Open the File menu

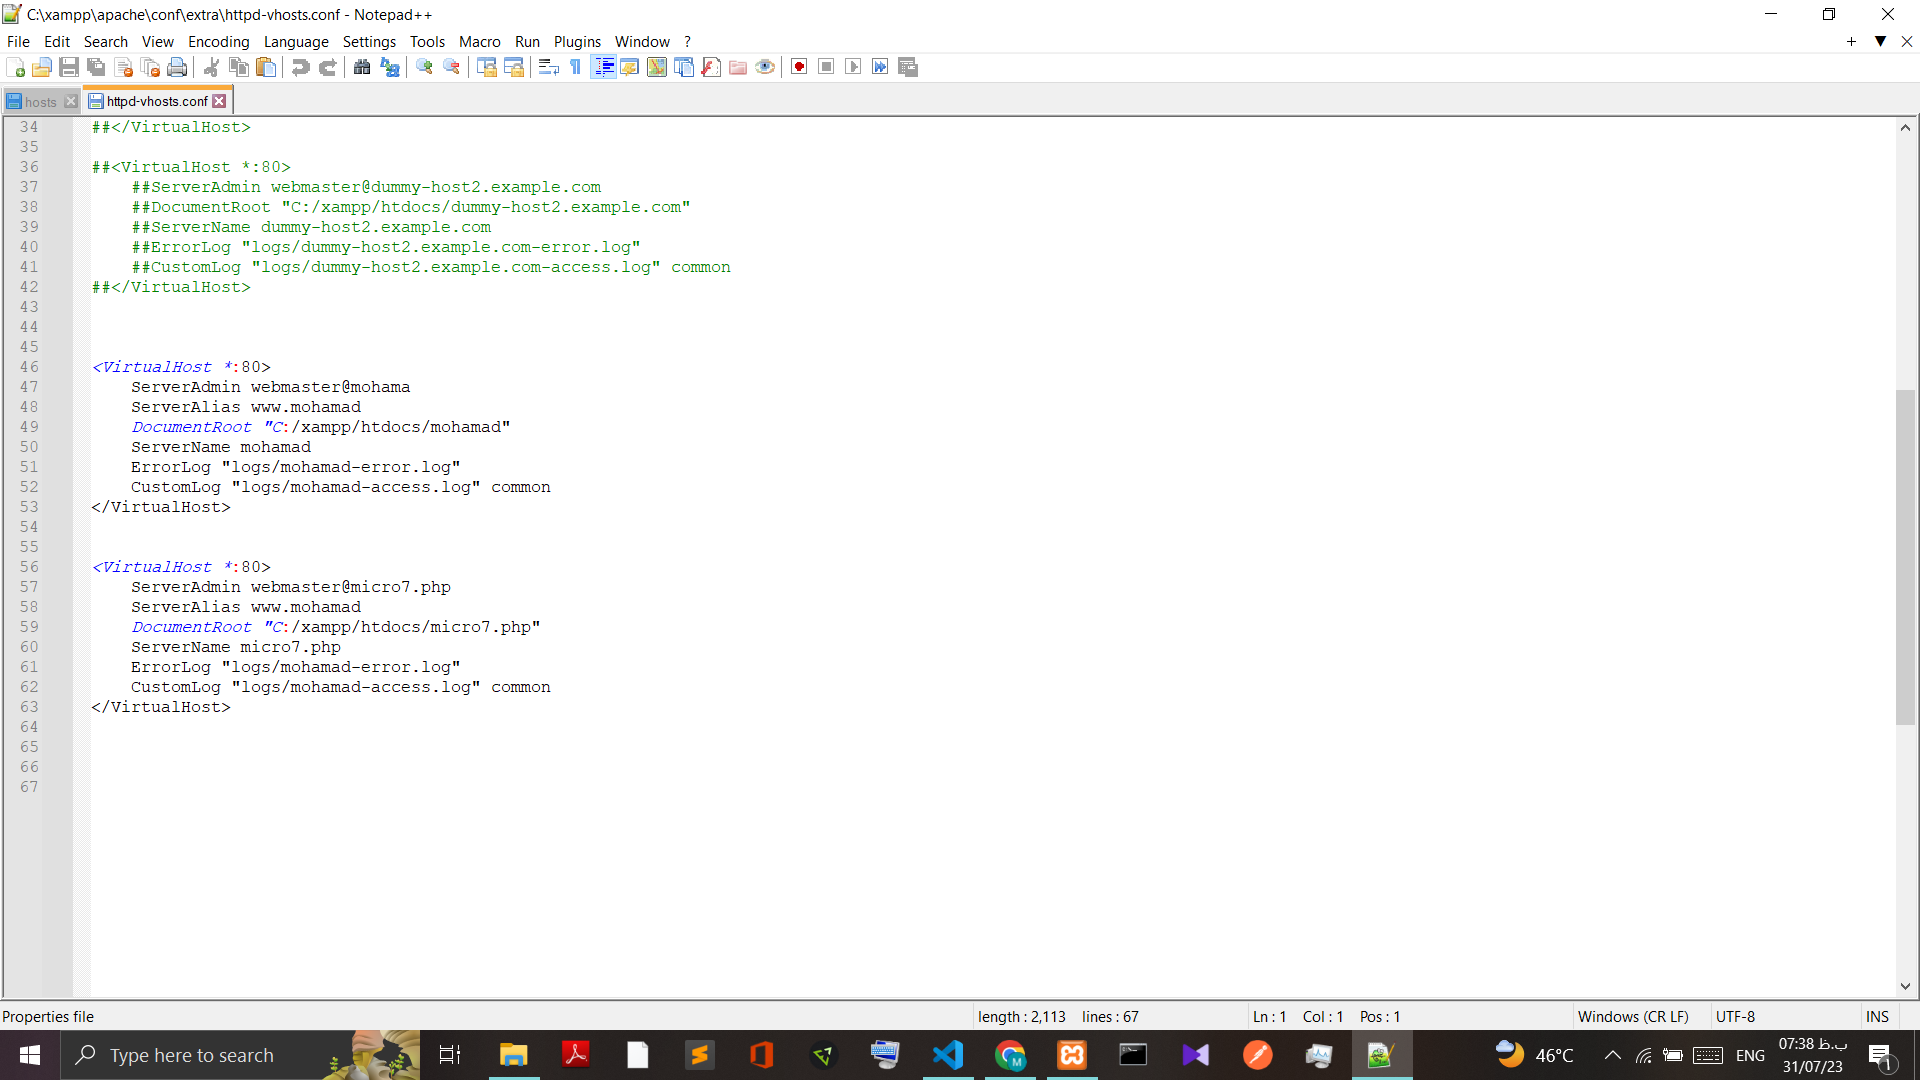click(x=18, y=41)
